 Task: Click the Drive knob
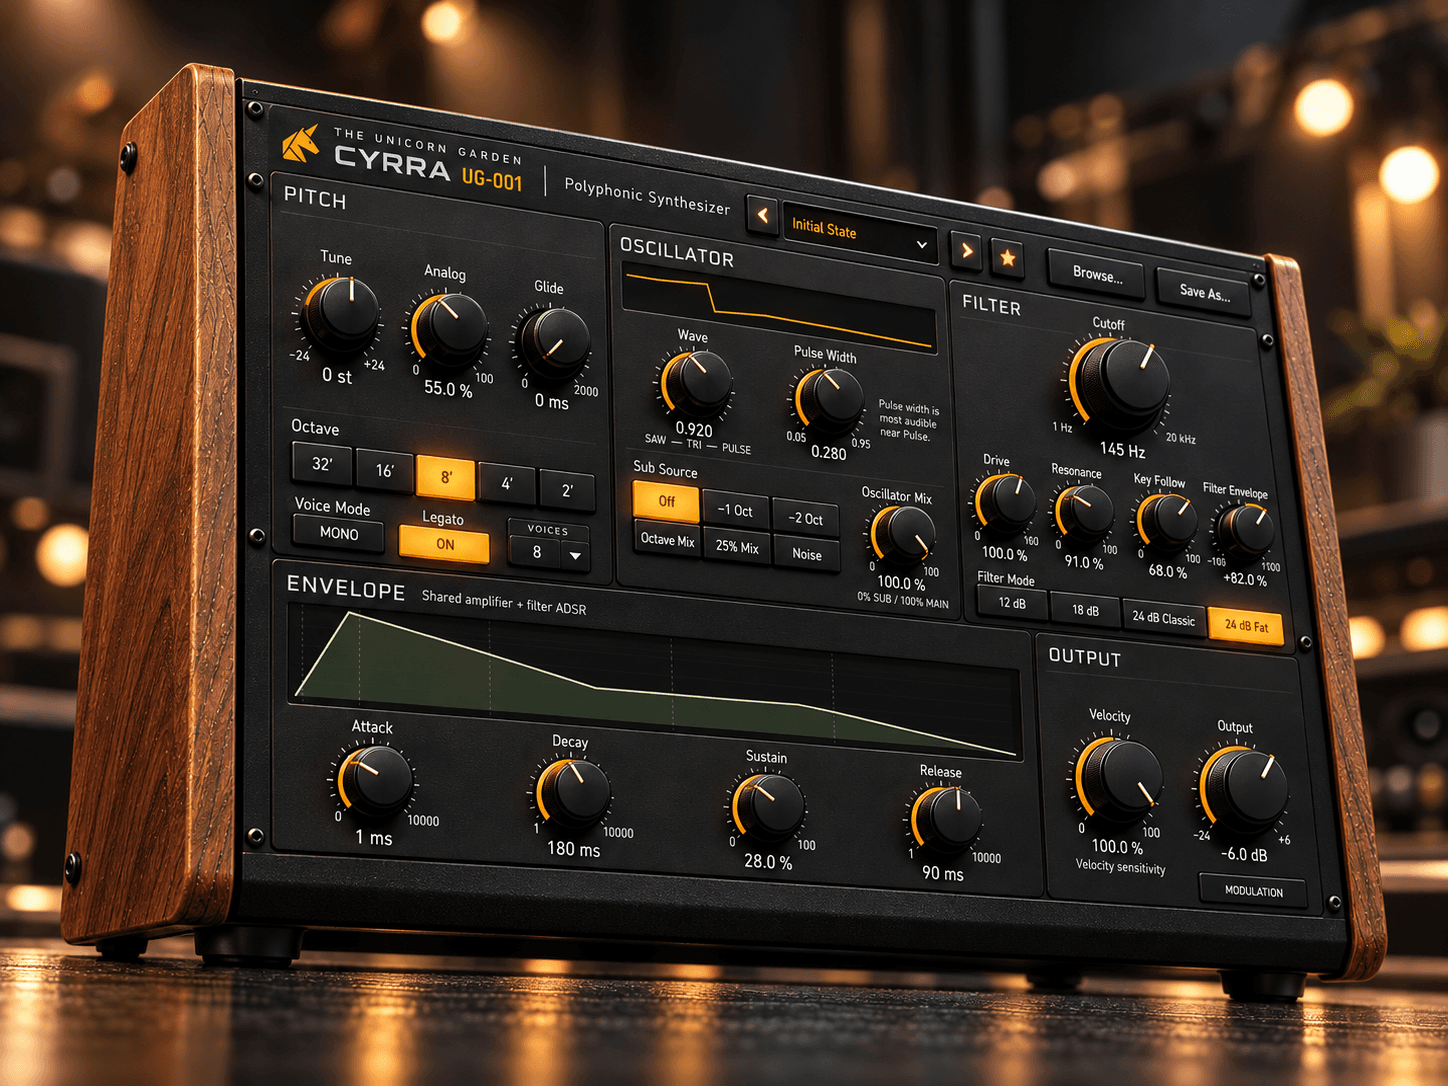coord(1005,504)
